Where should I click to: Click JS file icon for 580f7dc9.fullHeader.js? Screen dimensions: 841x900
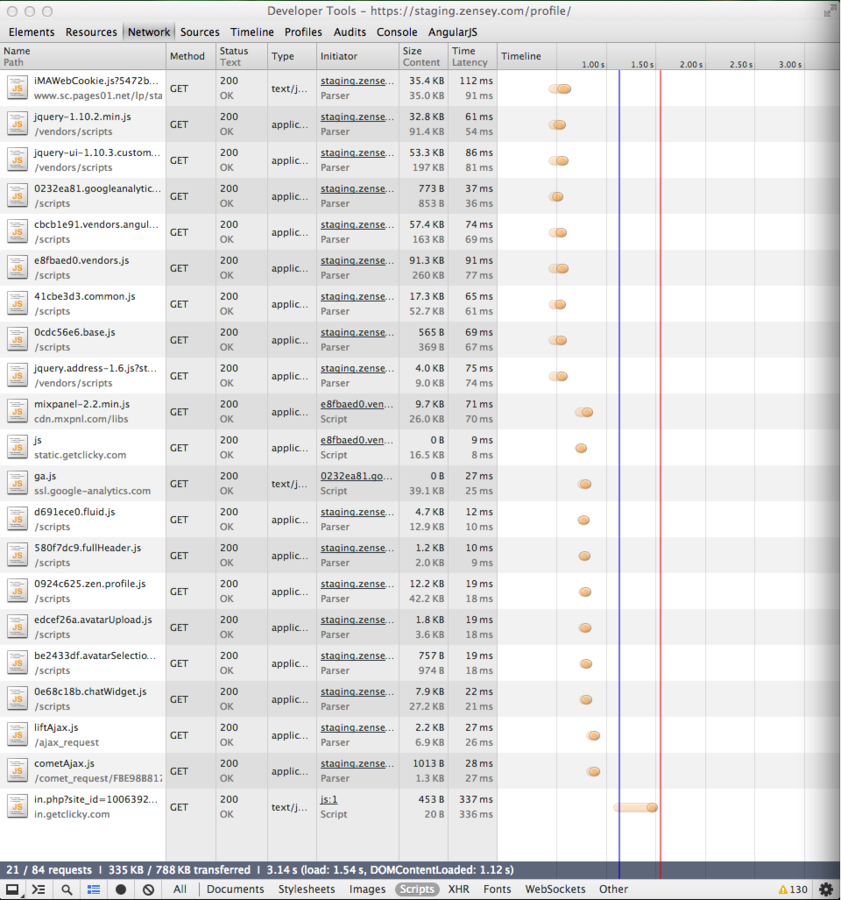click(17, 556)
